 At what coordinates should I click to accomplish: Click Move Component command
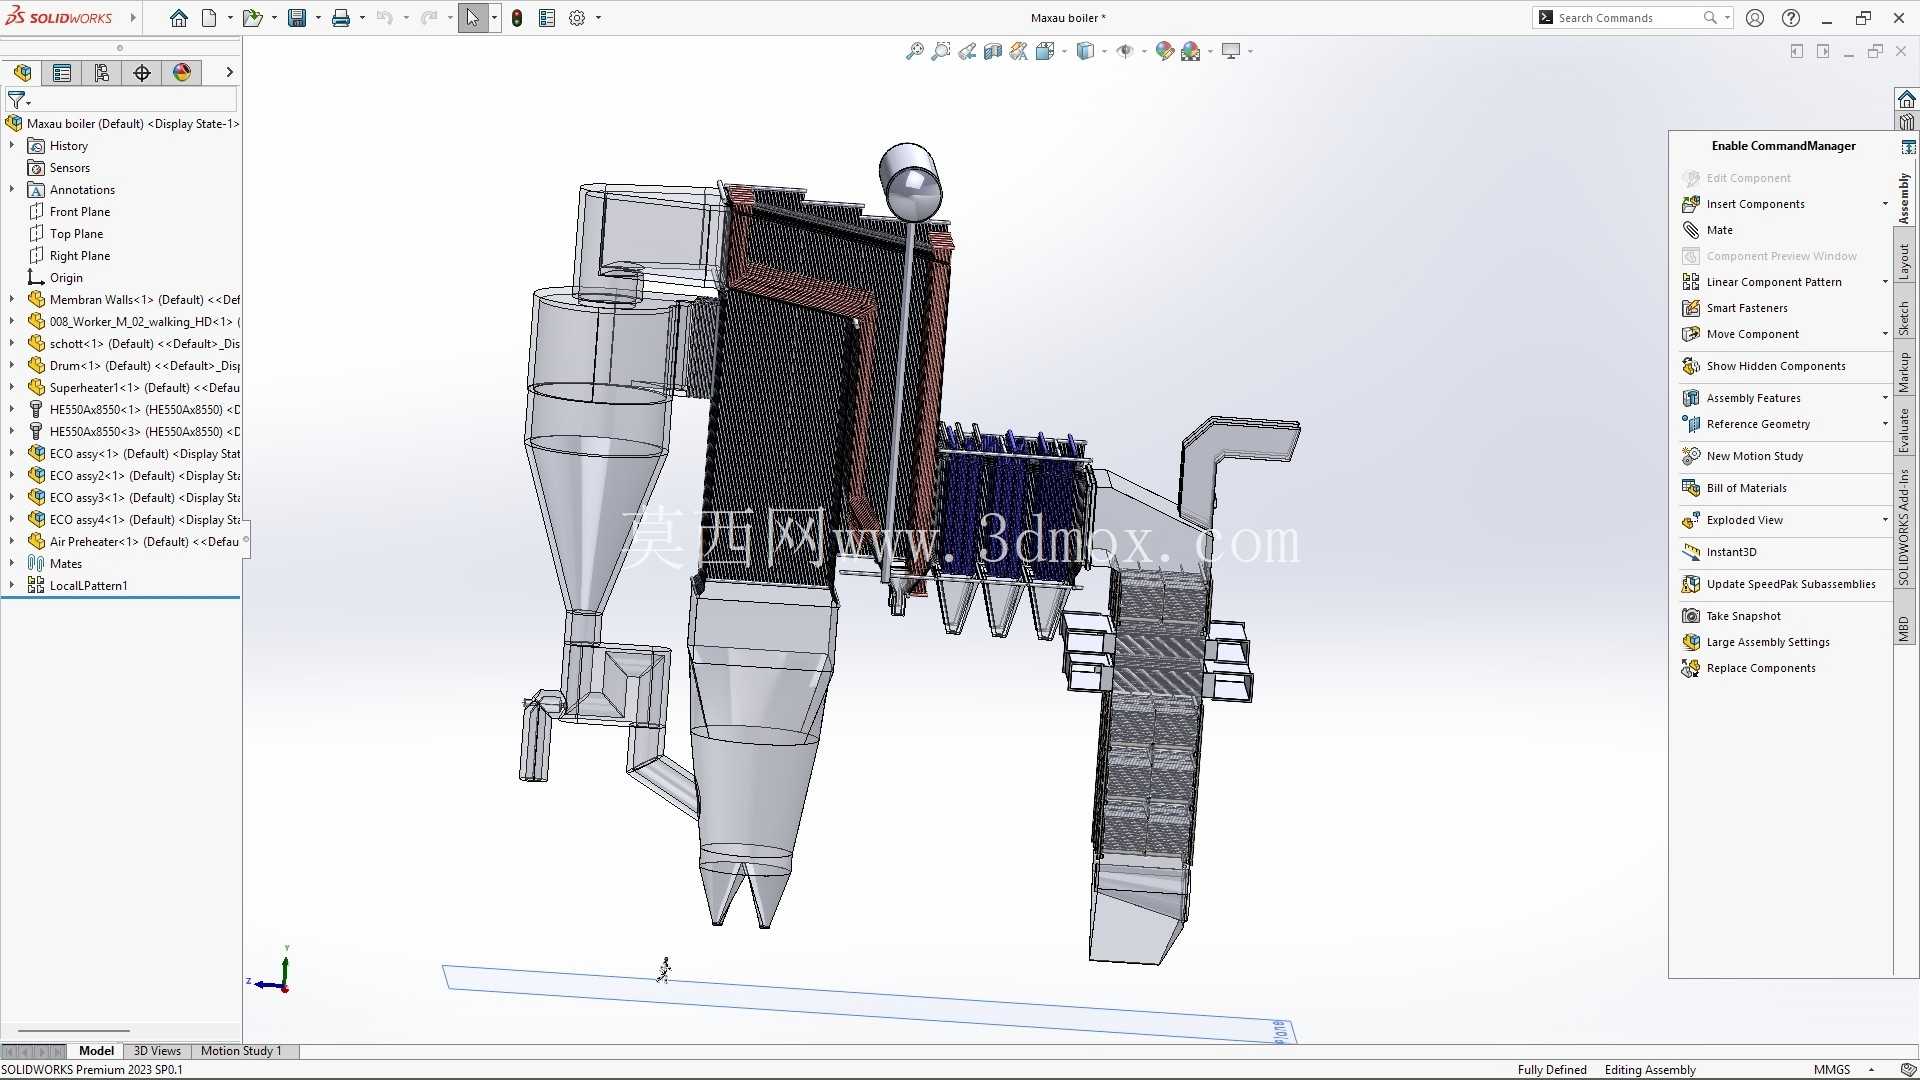[x=1752, y=334]
